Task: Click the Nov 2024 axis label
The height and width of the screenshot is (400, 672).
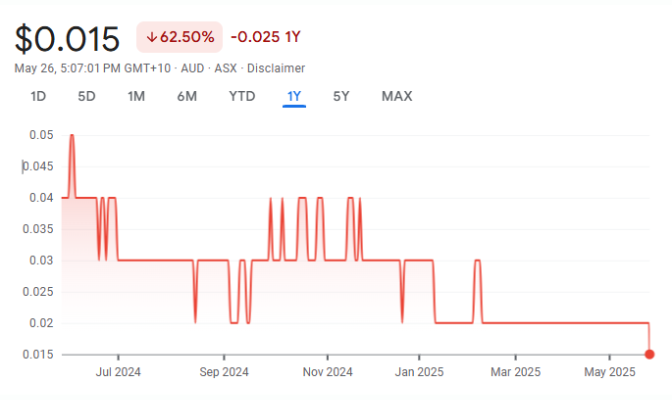Action: point(327,372)
